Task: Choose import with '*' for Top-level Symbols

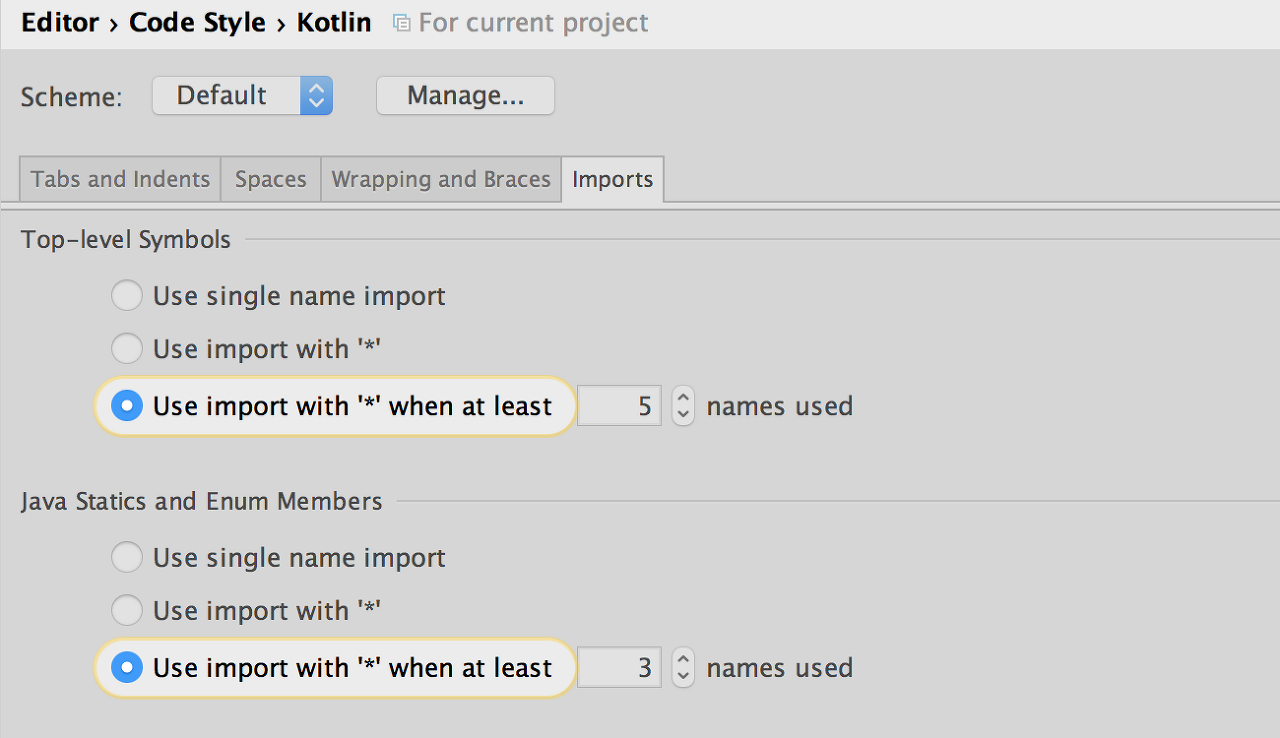Action: click(x=127, y=349)
